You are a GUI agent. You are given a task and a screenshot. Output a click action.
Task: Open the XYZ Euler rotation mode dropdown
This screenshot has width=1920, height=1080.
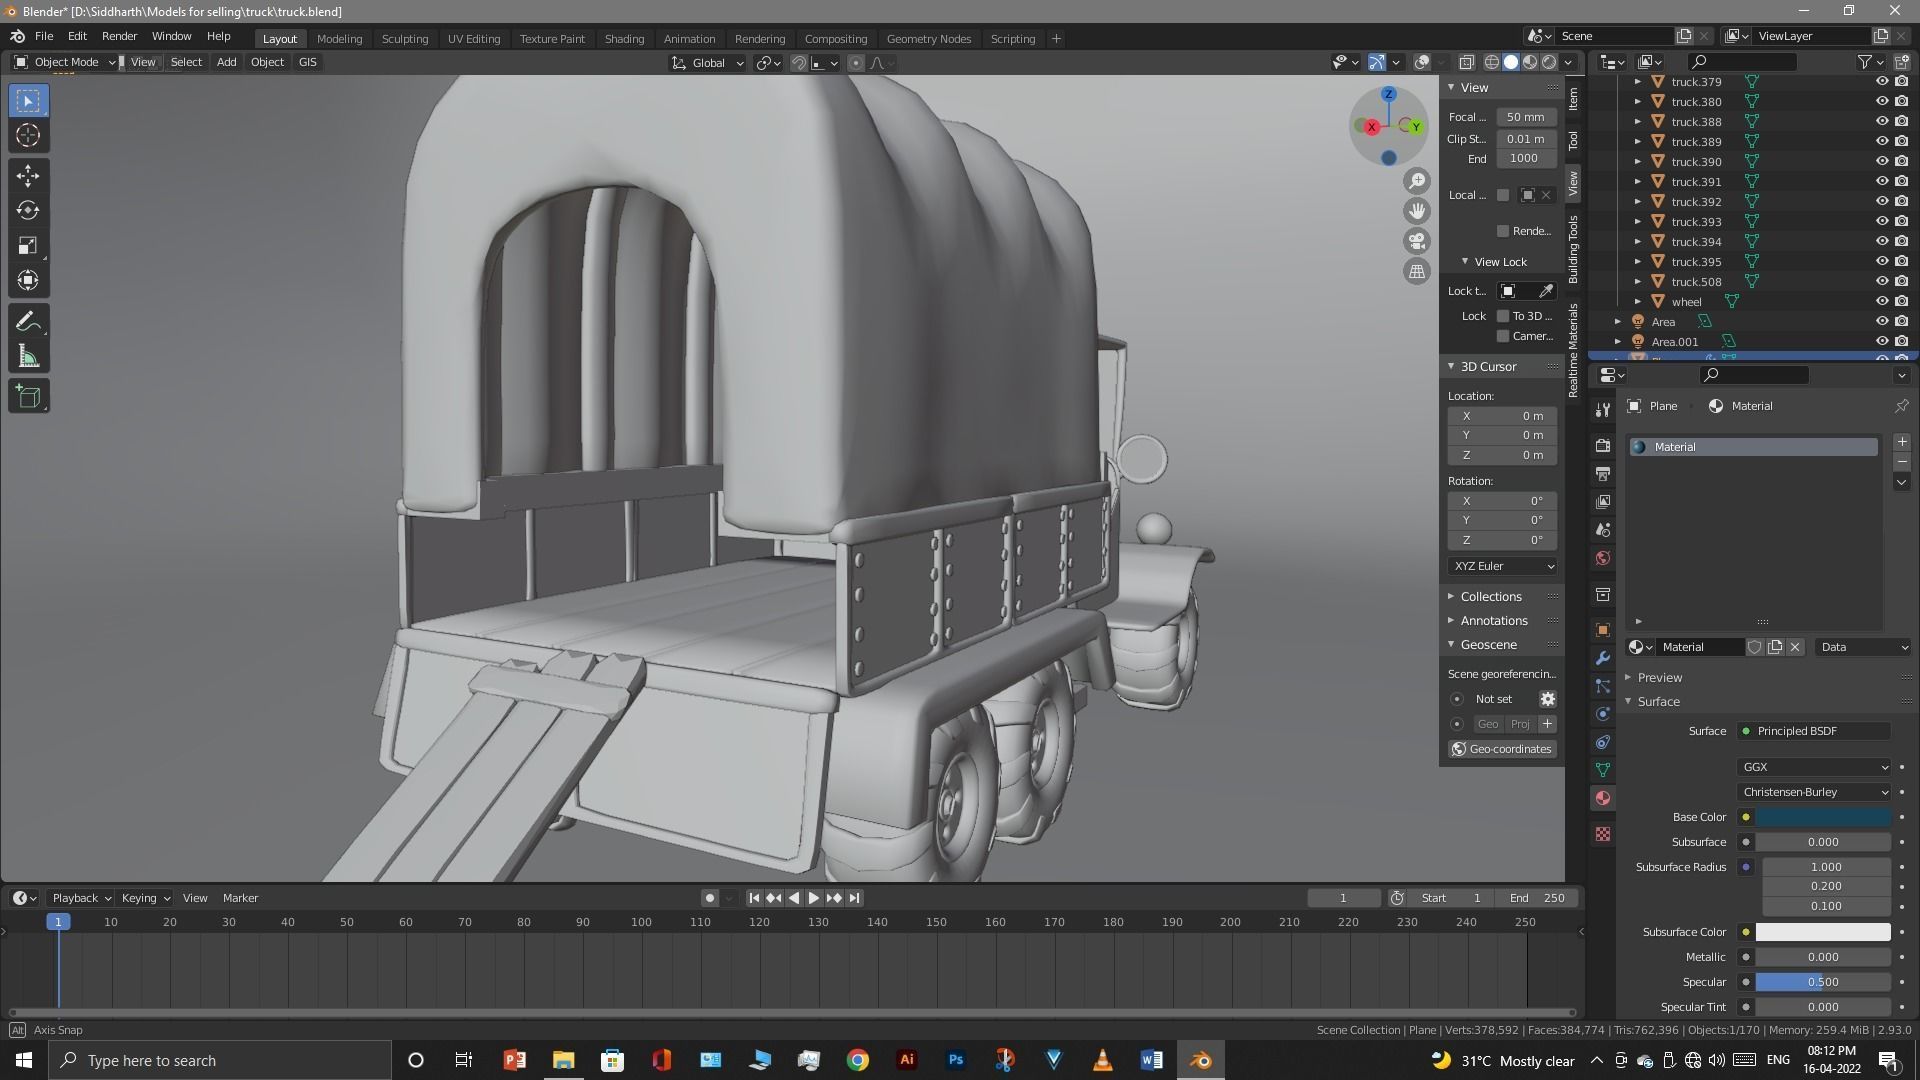tap(1503, 566)
